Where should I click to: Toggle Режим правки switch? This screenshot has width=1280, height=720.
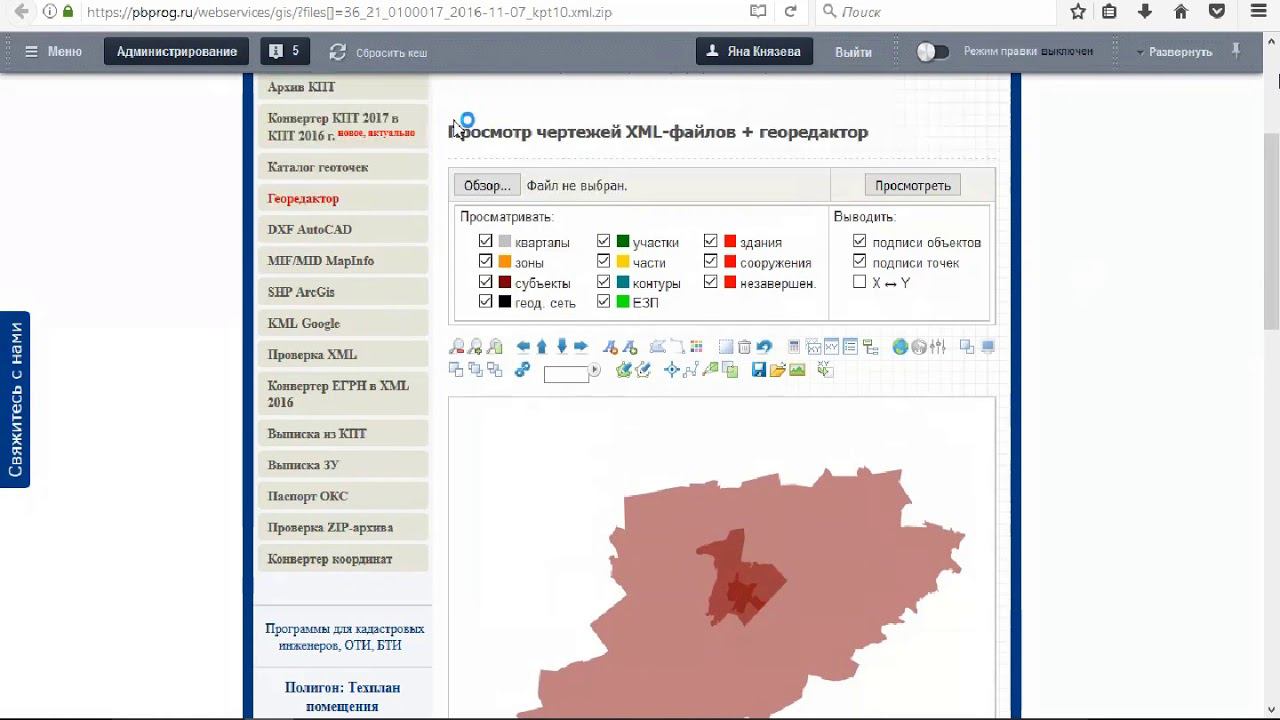pyautogui.click(x=932, y=51)
